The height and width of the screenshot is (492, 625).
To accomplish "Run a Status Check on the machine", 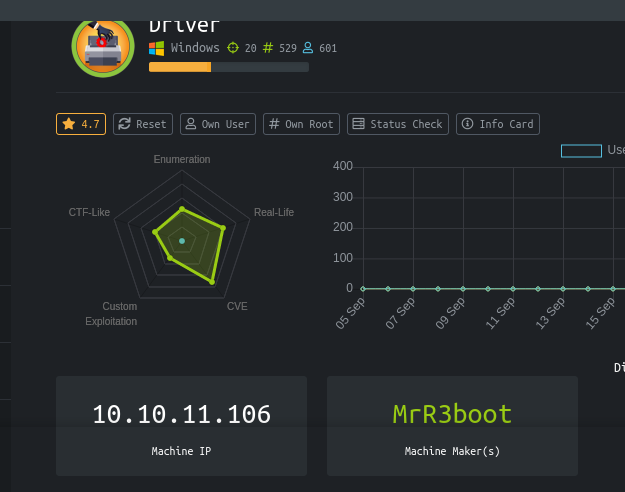I will [x=398, y=124].
